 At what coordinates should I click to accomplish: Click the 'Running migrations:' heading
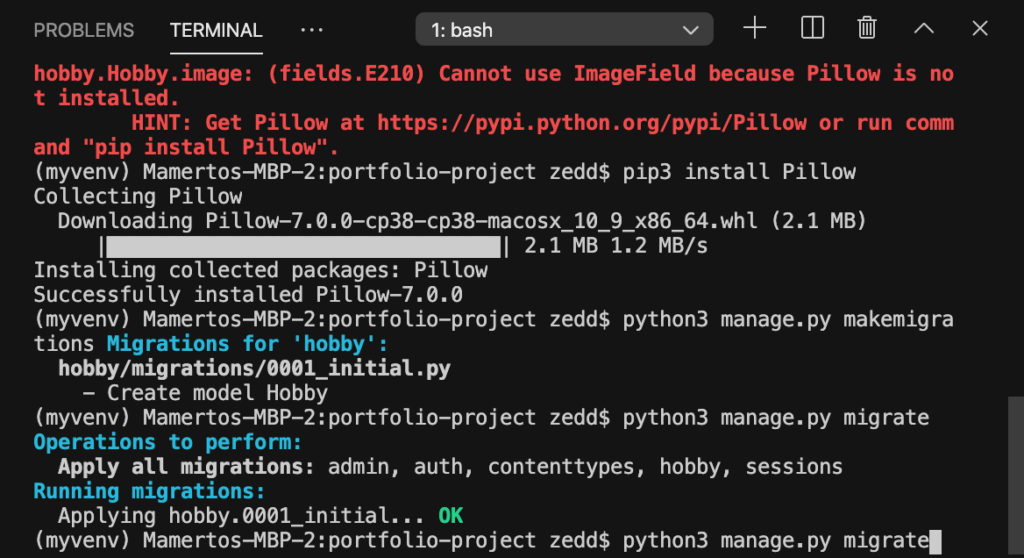[149, 491]
